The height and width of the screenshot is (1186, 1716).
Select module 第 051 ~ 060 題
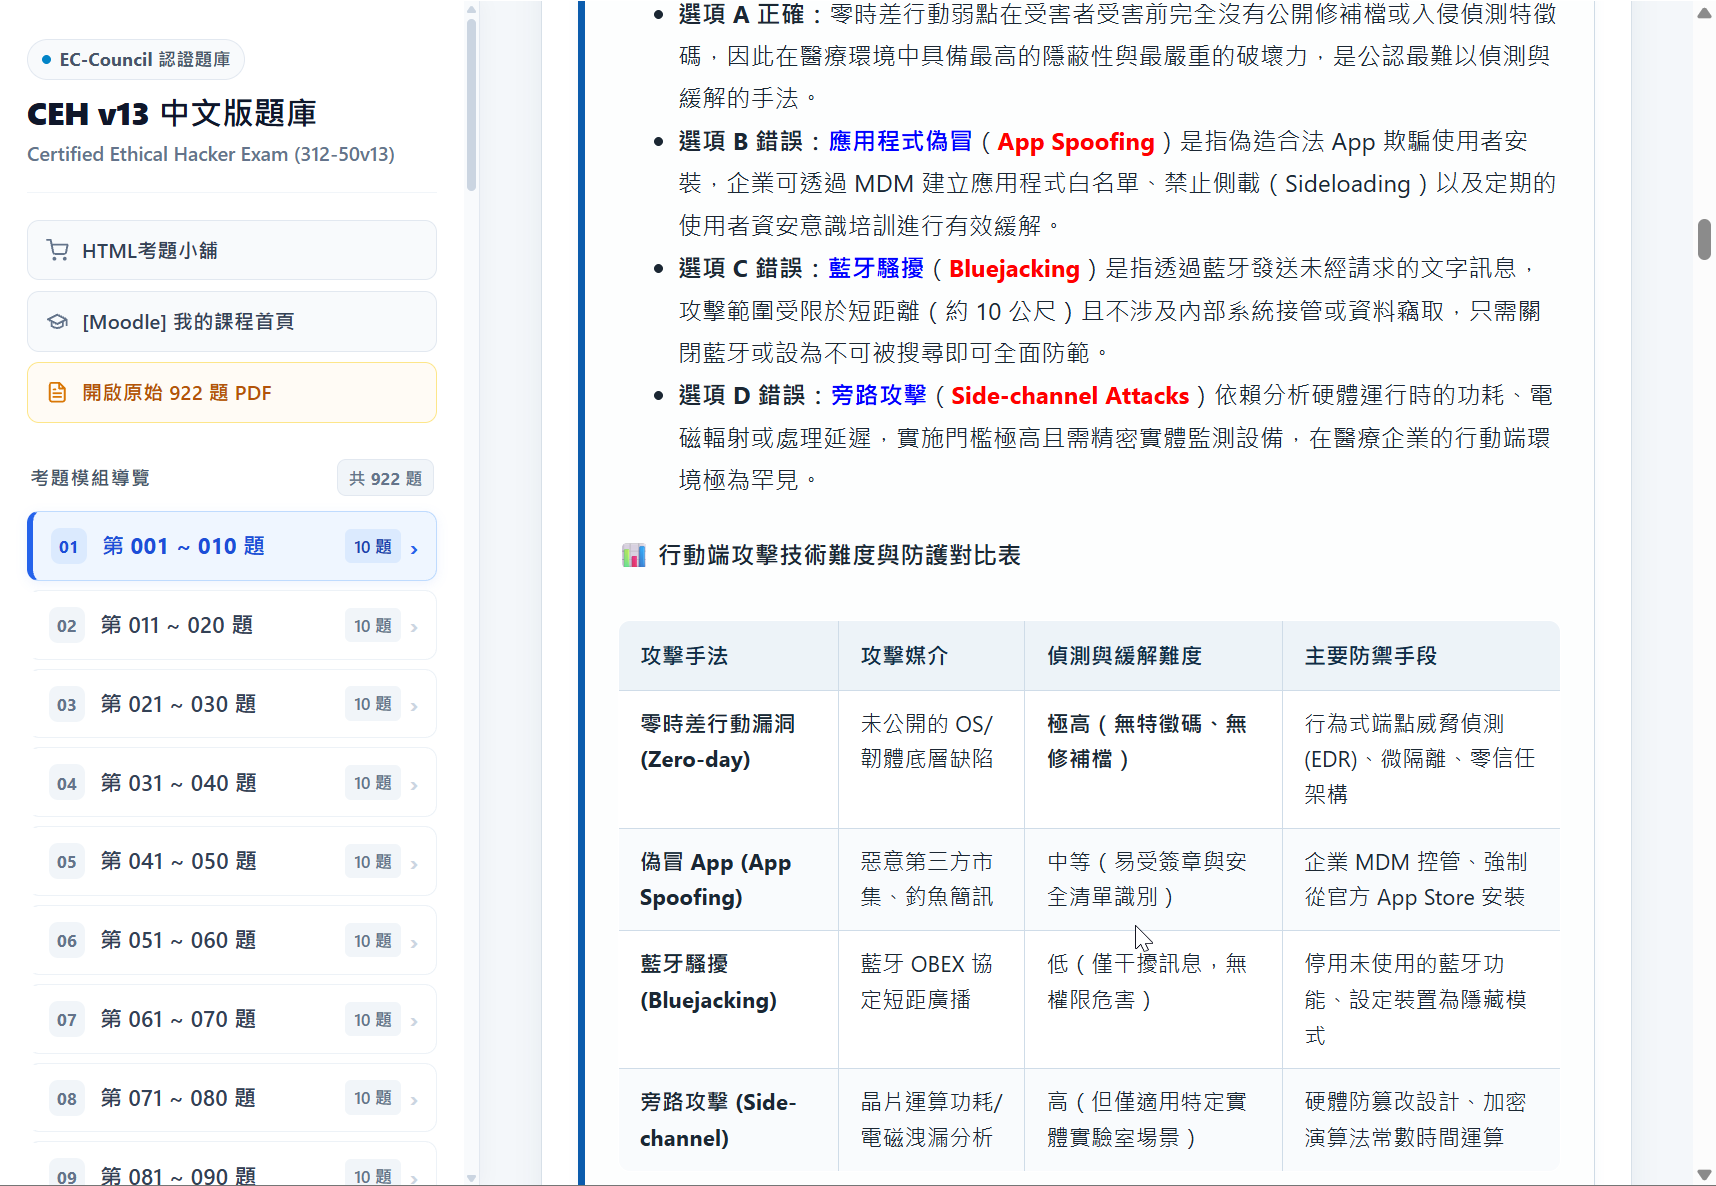[x=232, y=940]
